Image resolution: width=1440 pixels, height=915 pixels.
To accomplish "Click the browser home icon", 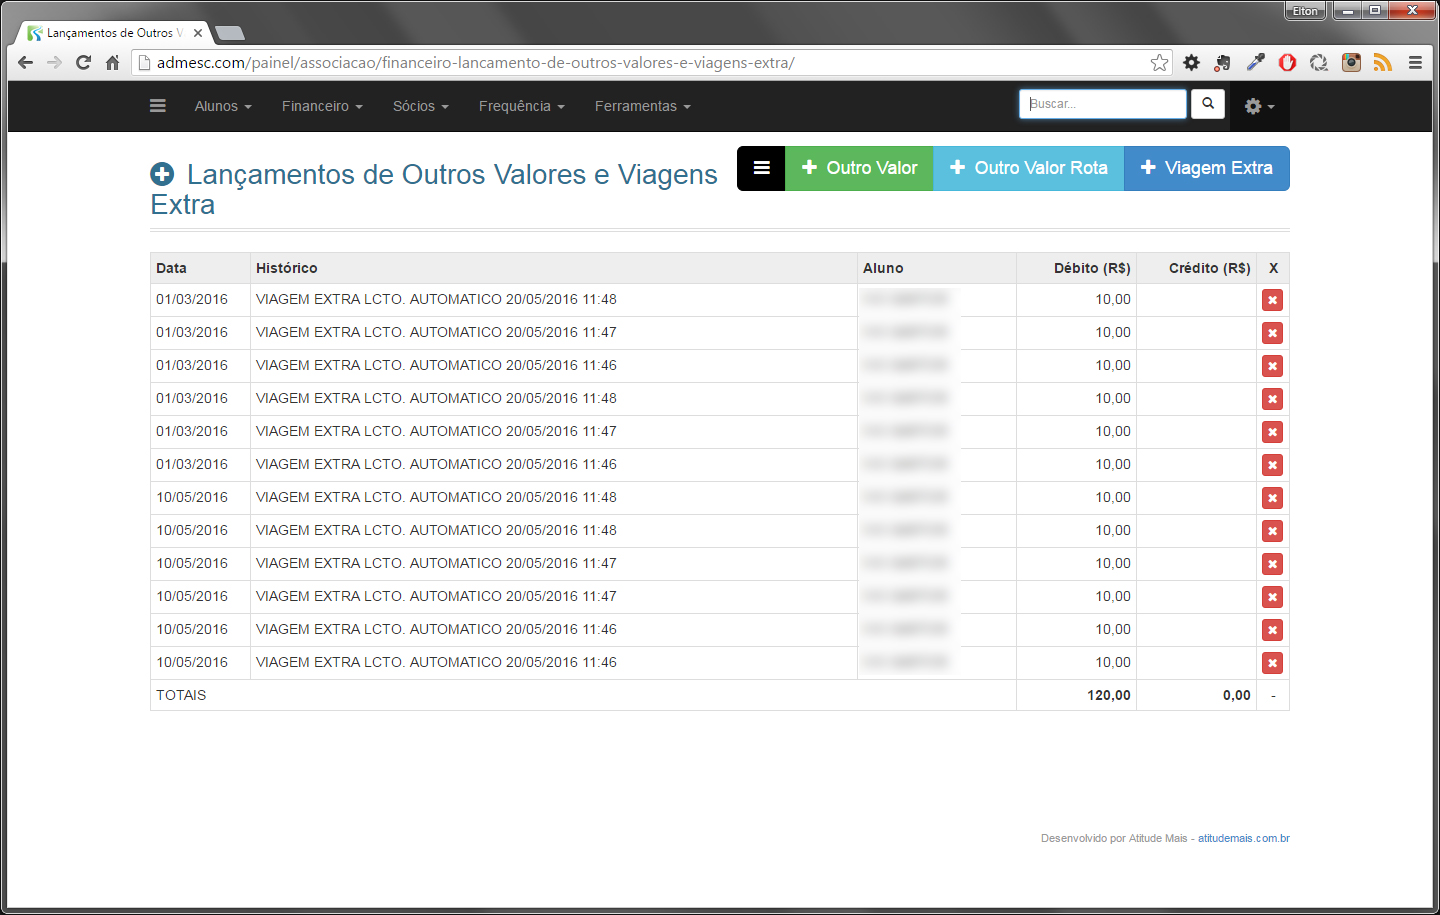I will 113,63.
